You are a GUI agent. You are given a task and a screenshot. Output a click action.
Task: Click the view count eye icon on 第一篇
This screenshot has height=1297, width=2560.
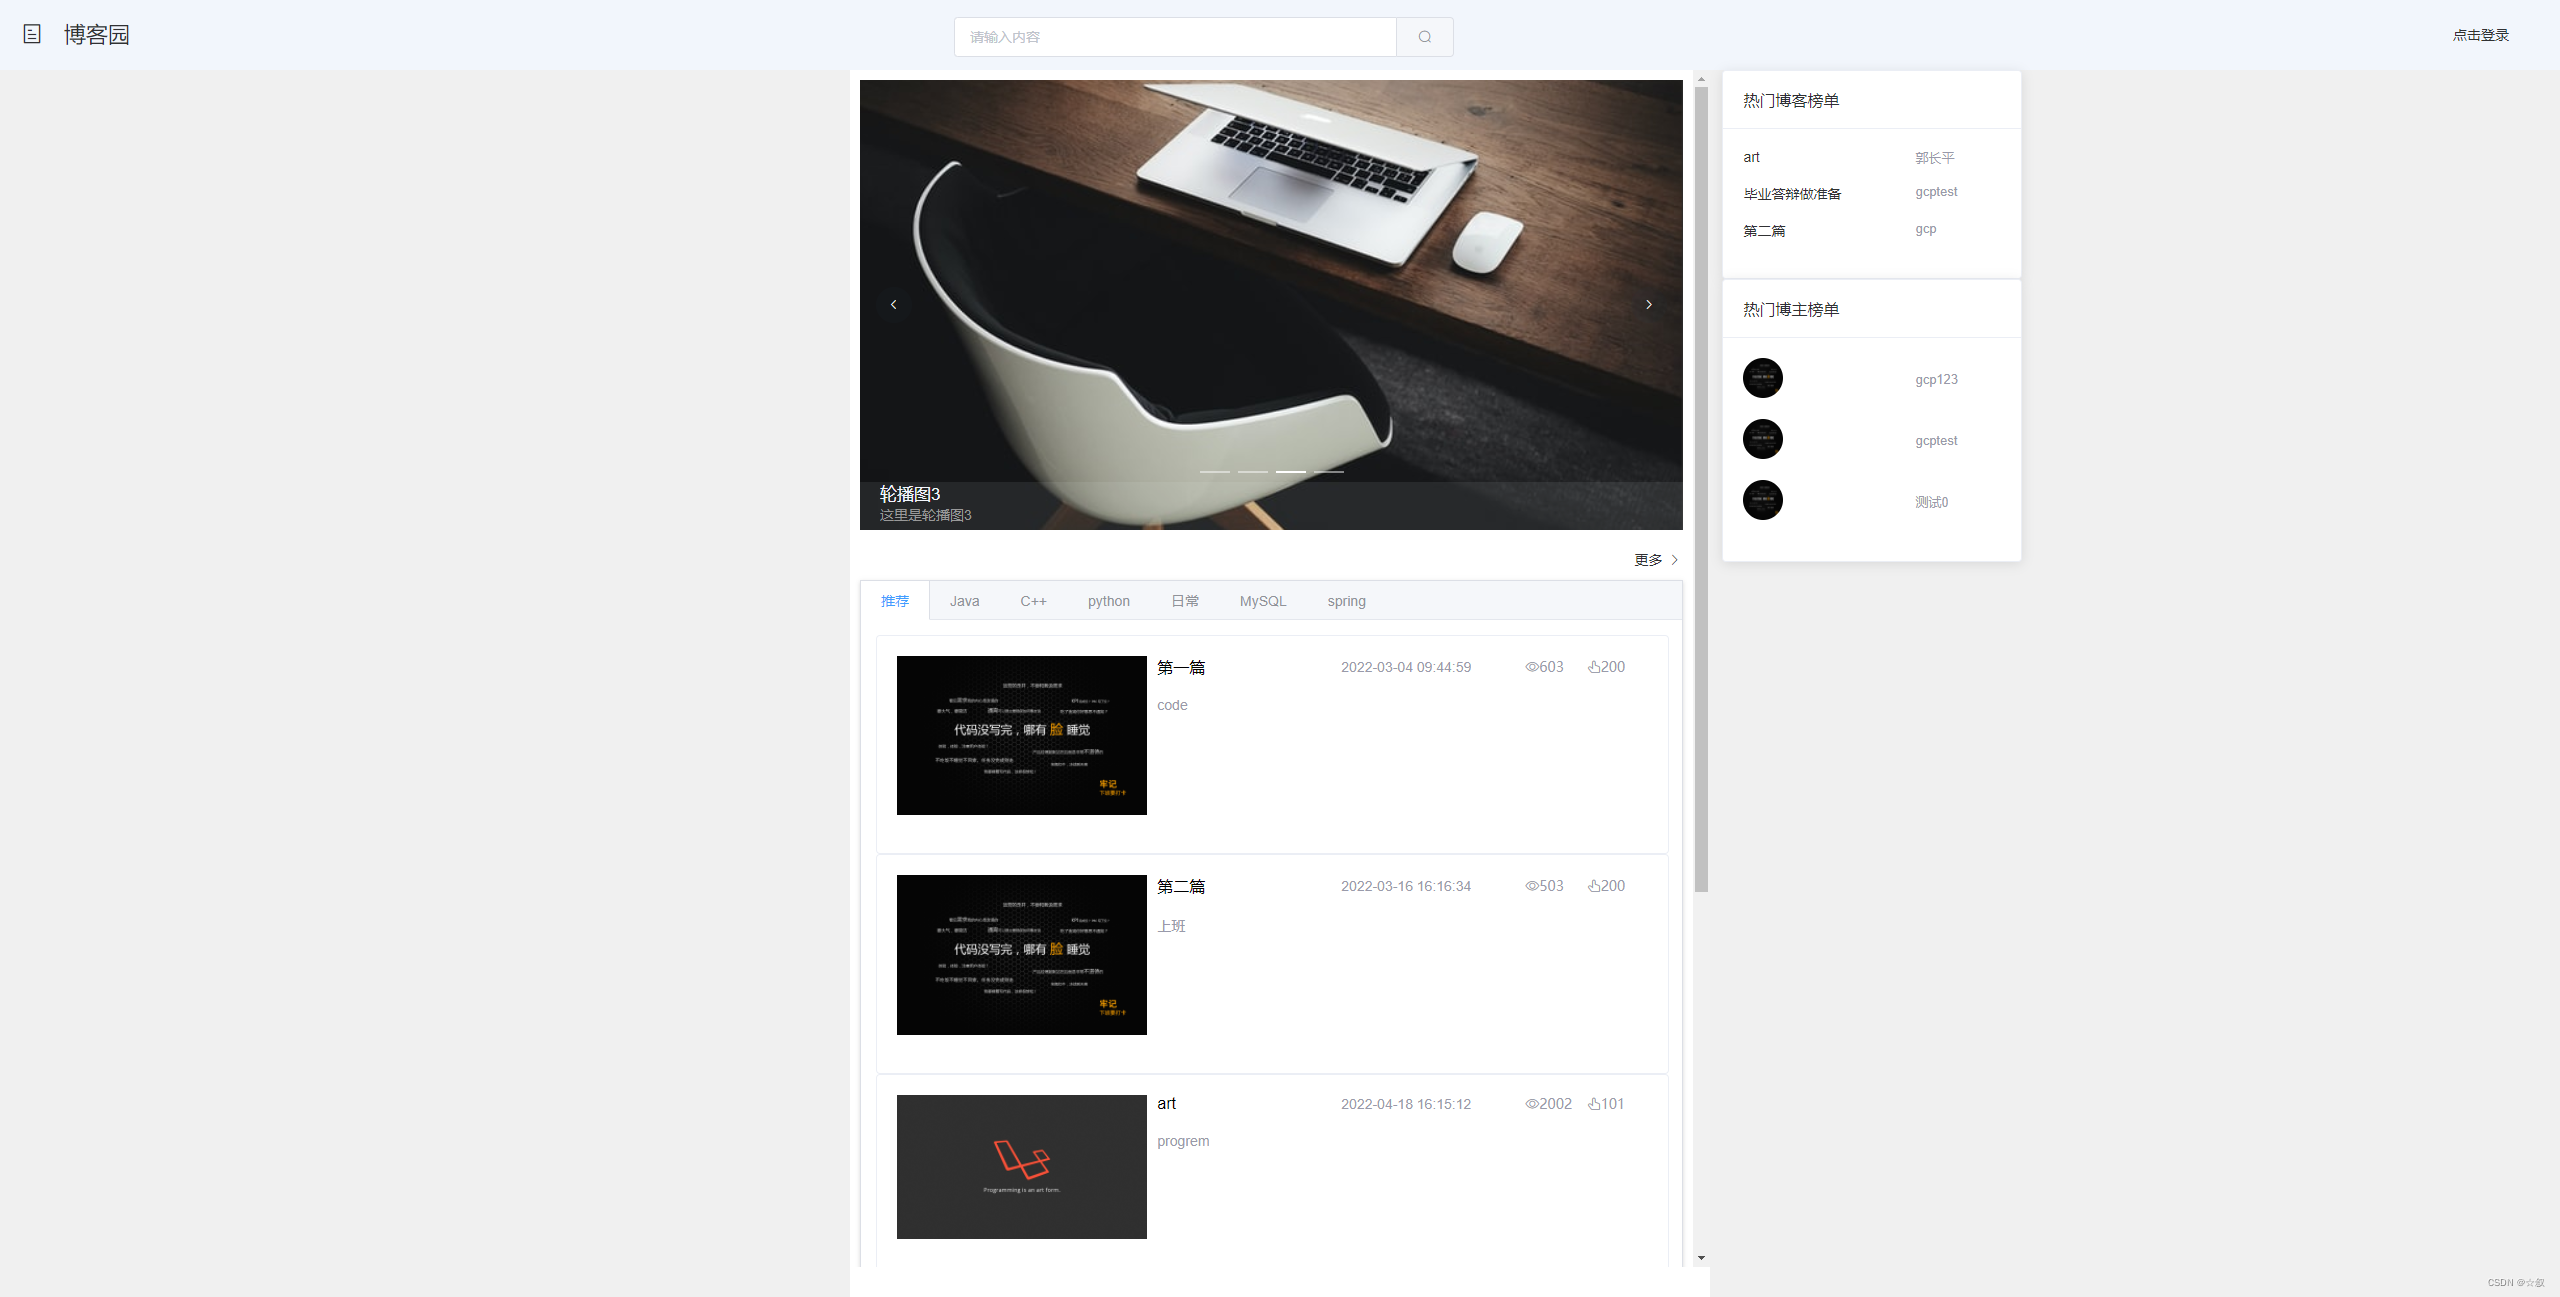pyautogui.click(x=1531, y=667)
